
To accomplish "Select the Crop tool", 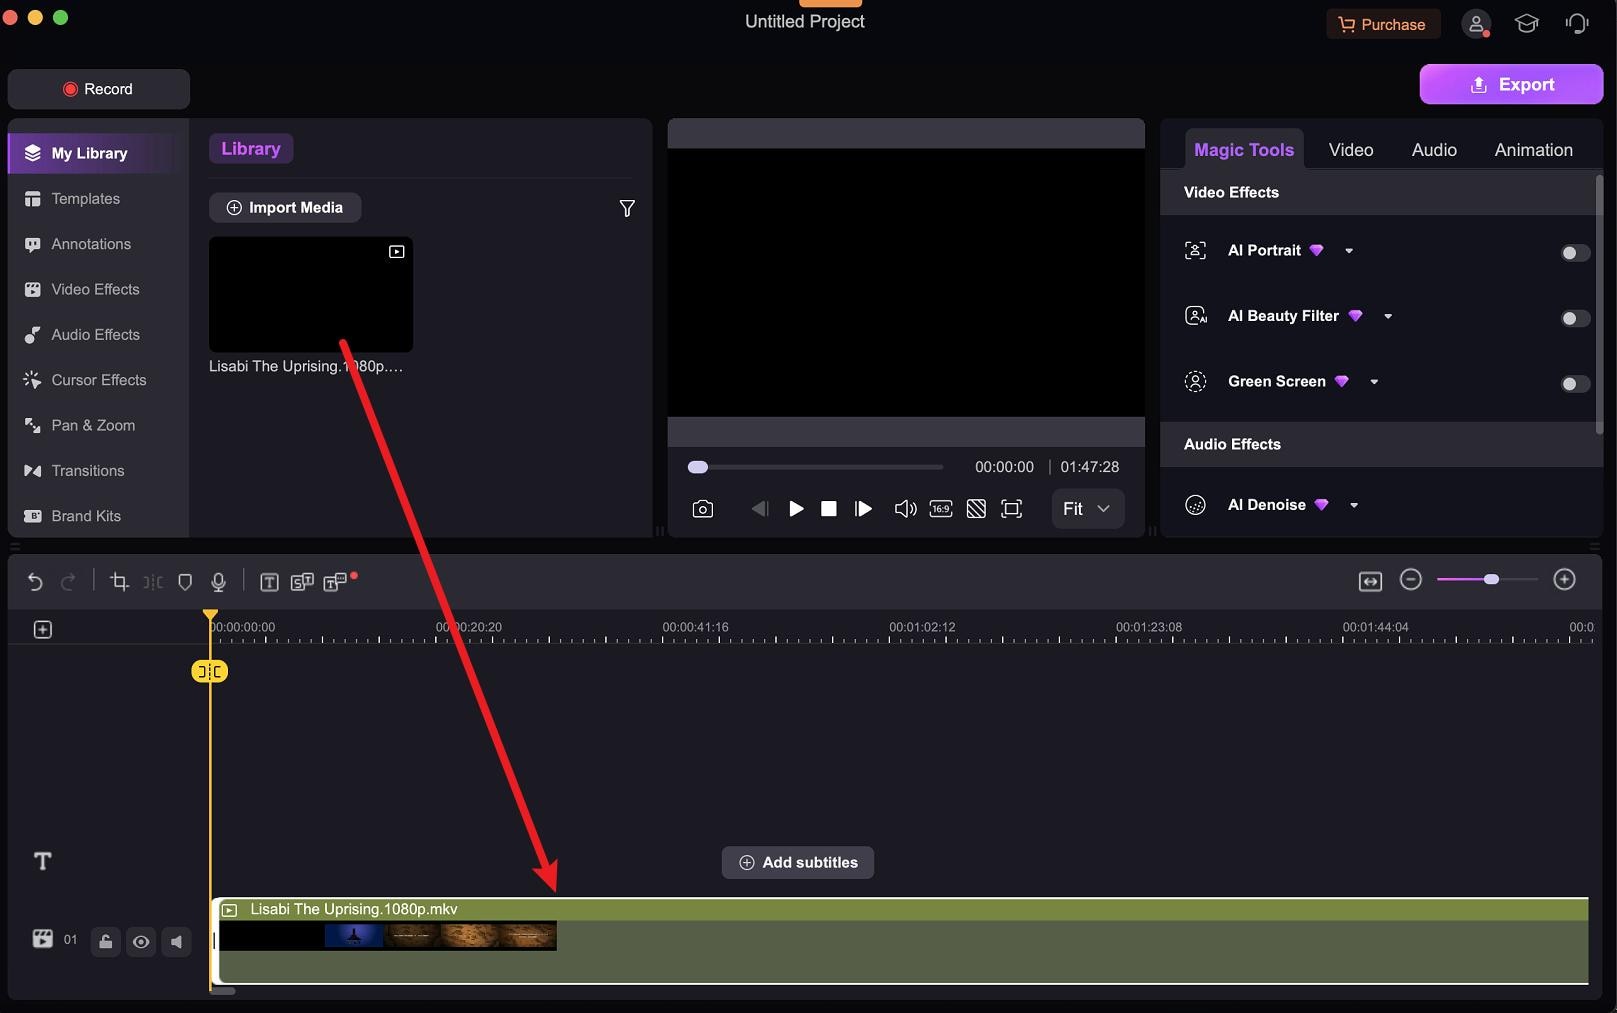I will click(119, 581).
